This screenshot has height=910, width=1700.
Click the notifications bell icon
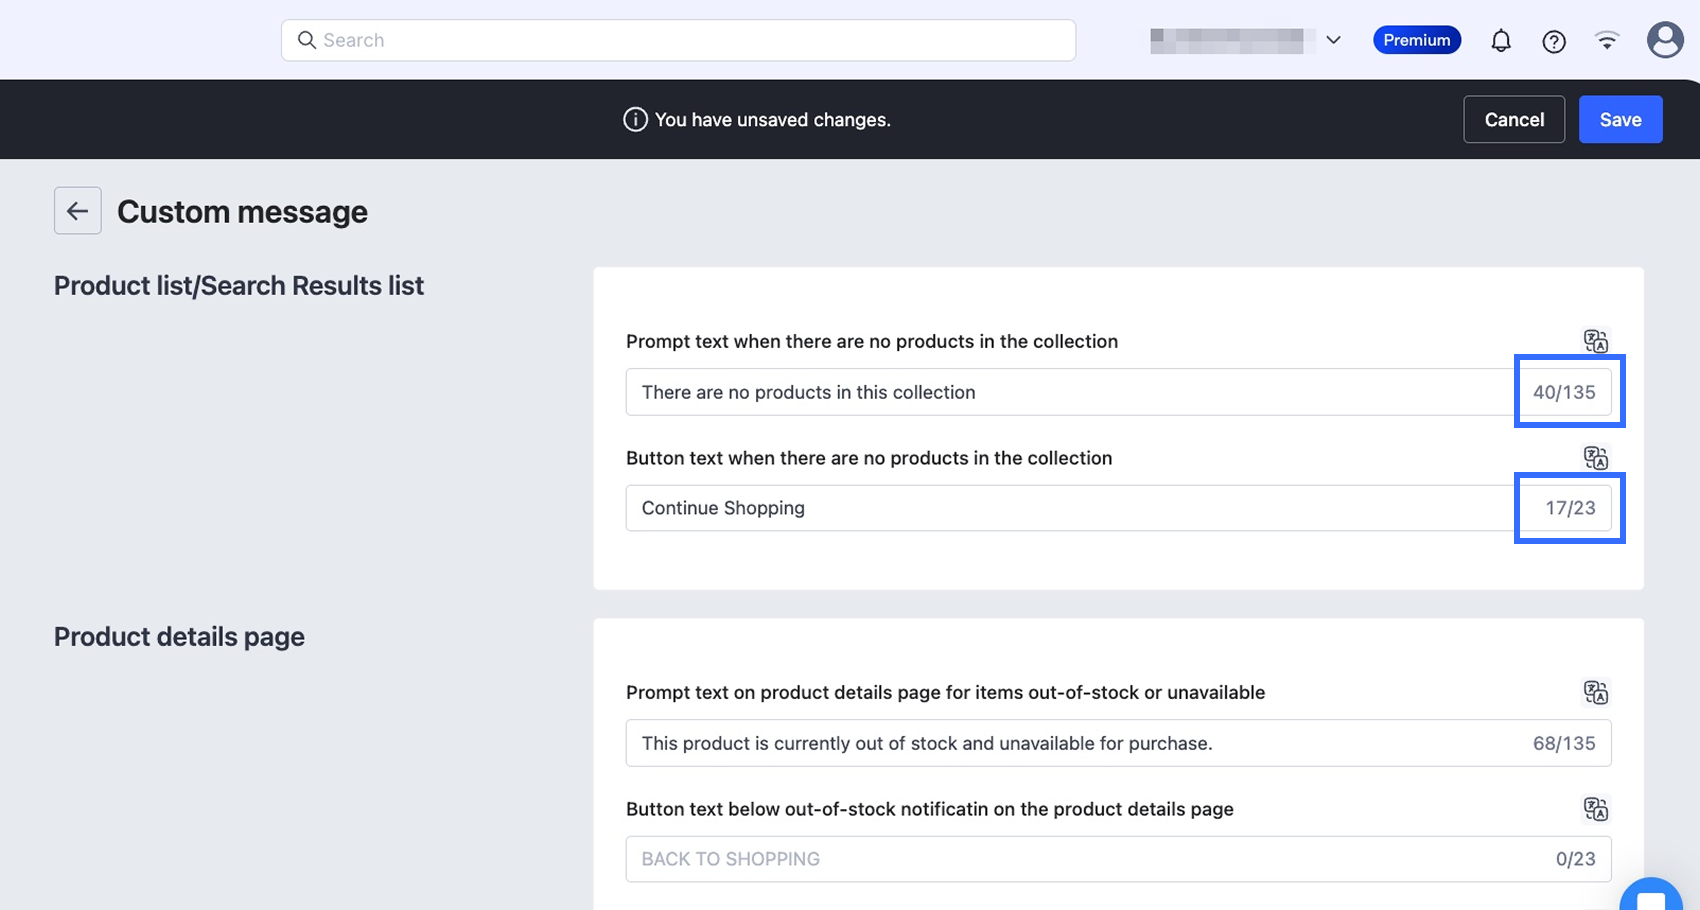click(1500, 41)
